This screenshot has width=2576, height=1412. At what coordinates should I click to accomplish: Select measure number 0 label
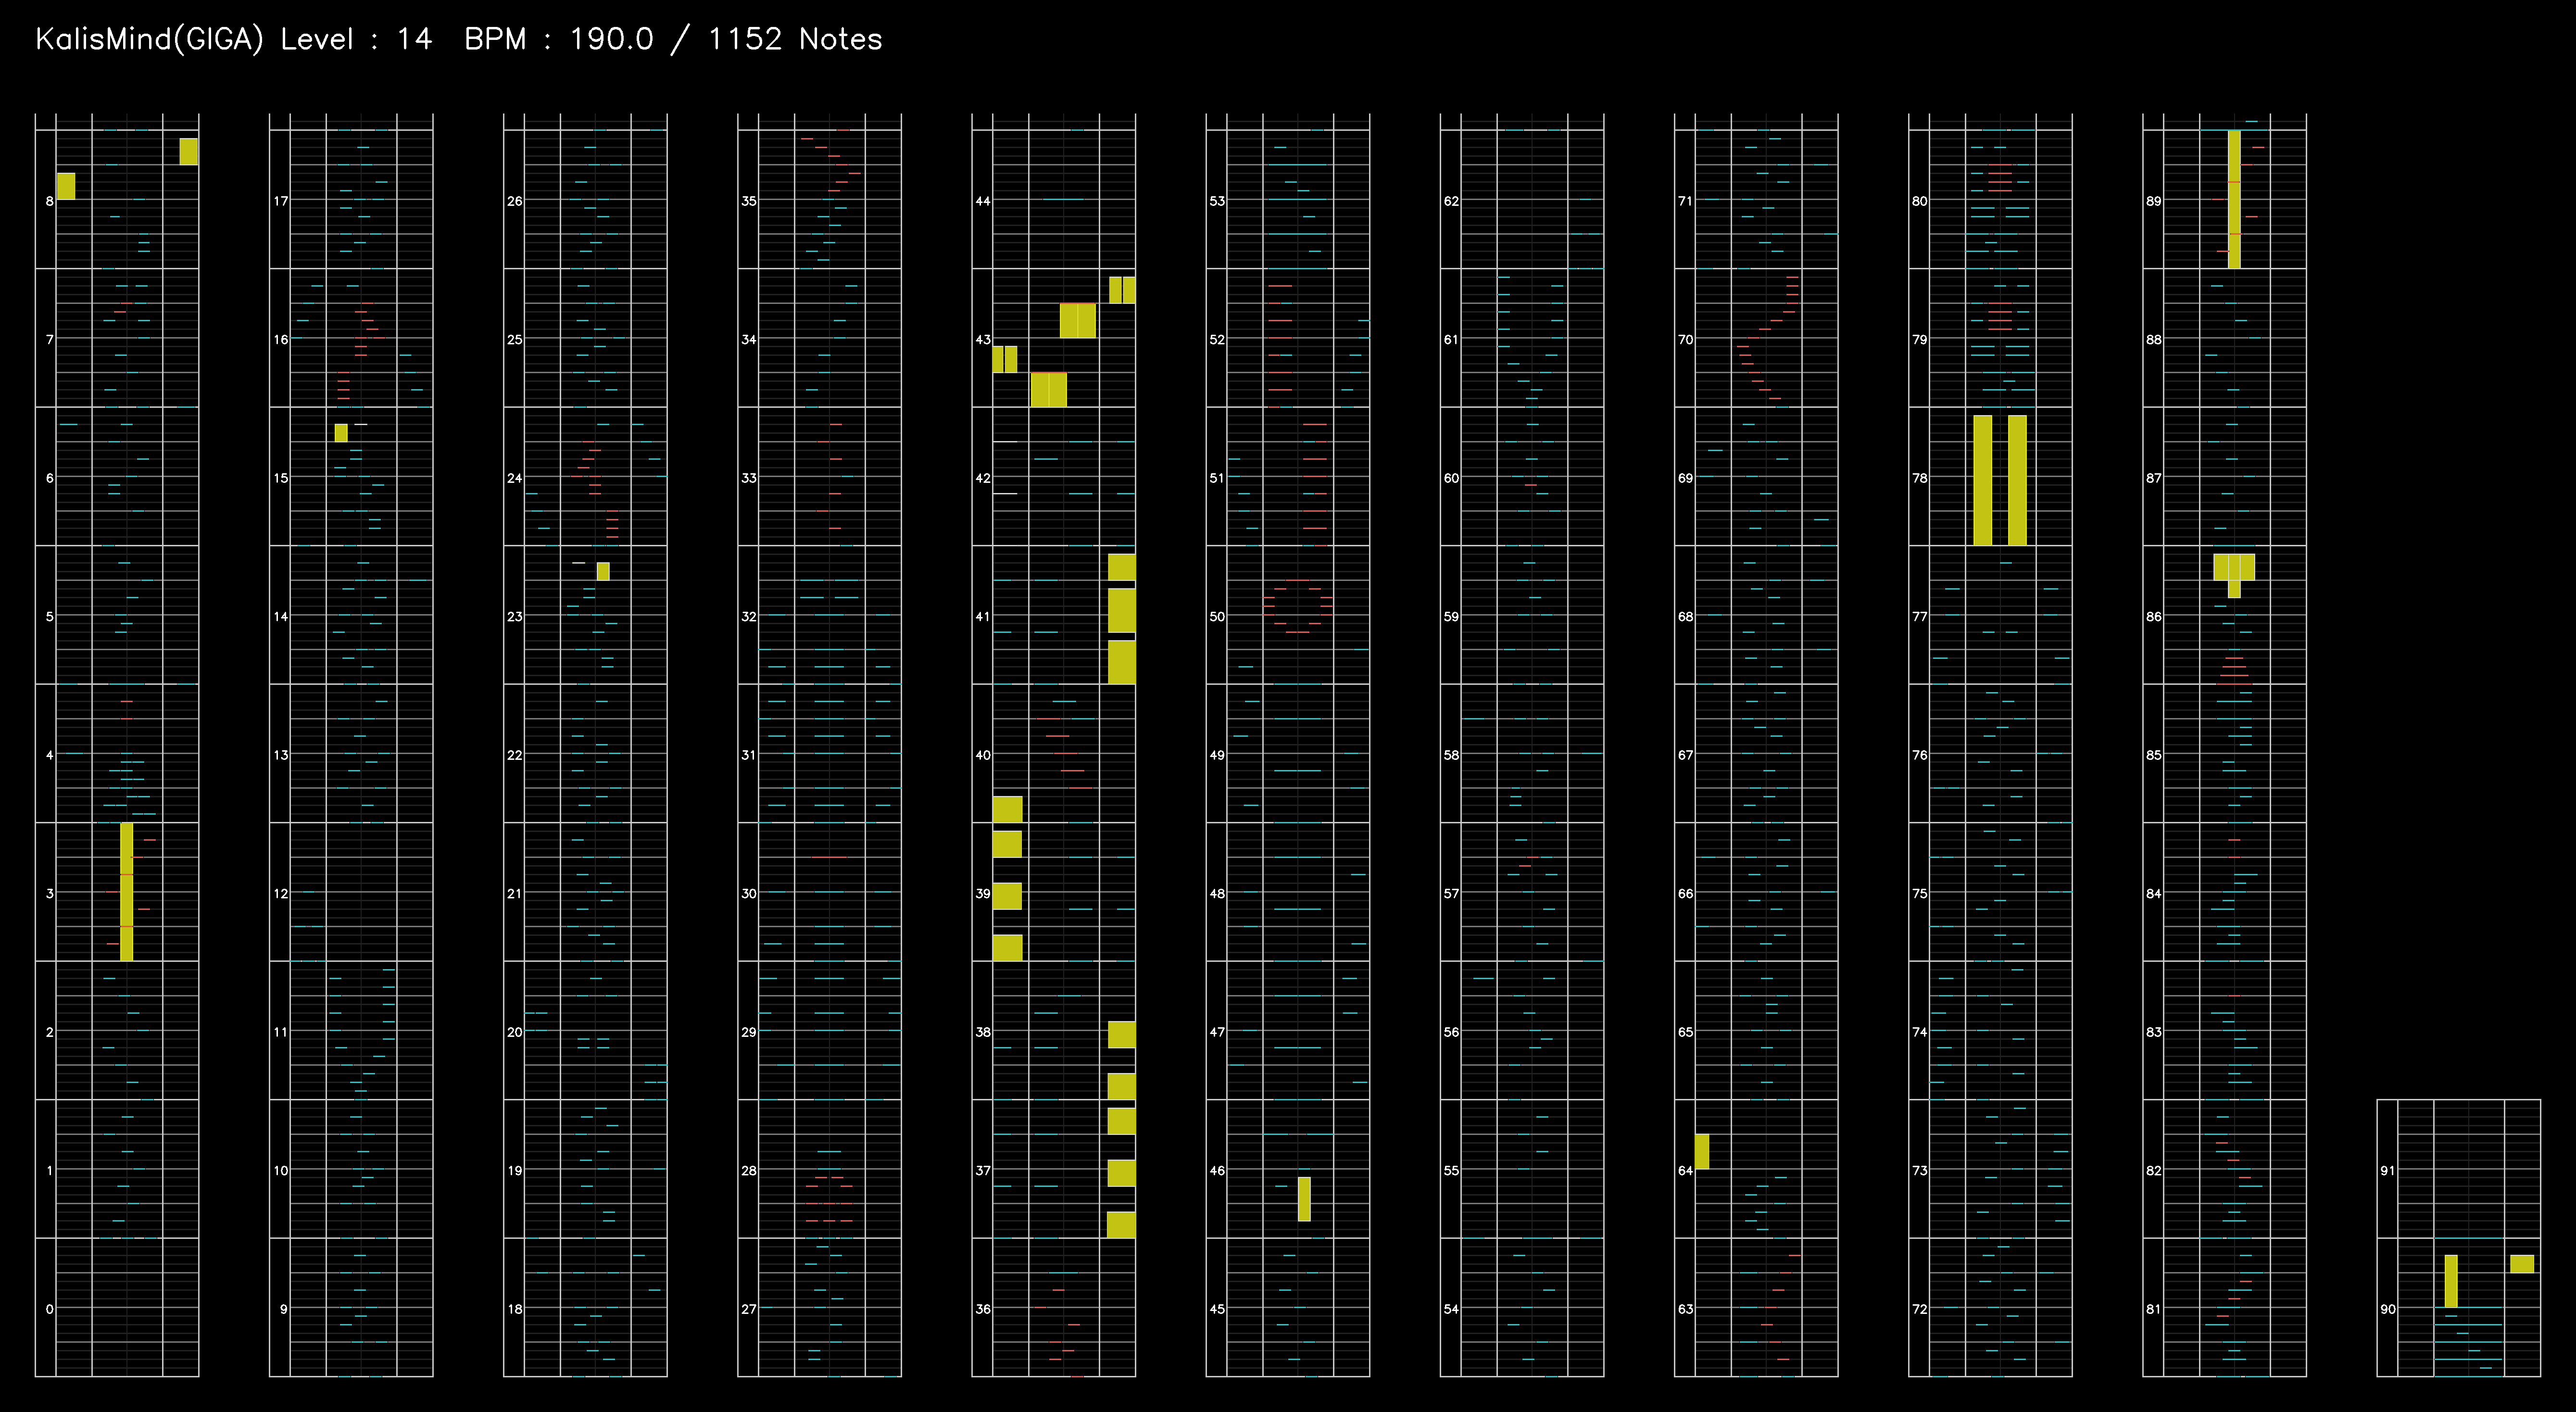pyautogui.click(x=50, y=1309)
